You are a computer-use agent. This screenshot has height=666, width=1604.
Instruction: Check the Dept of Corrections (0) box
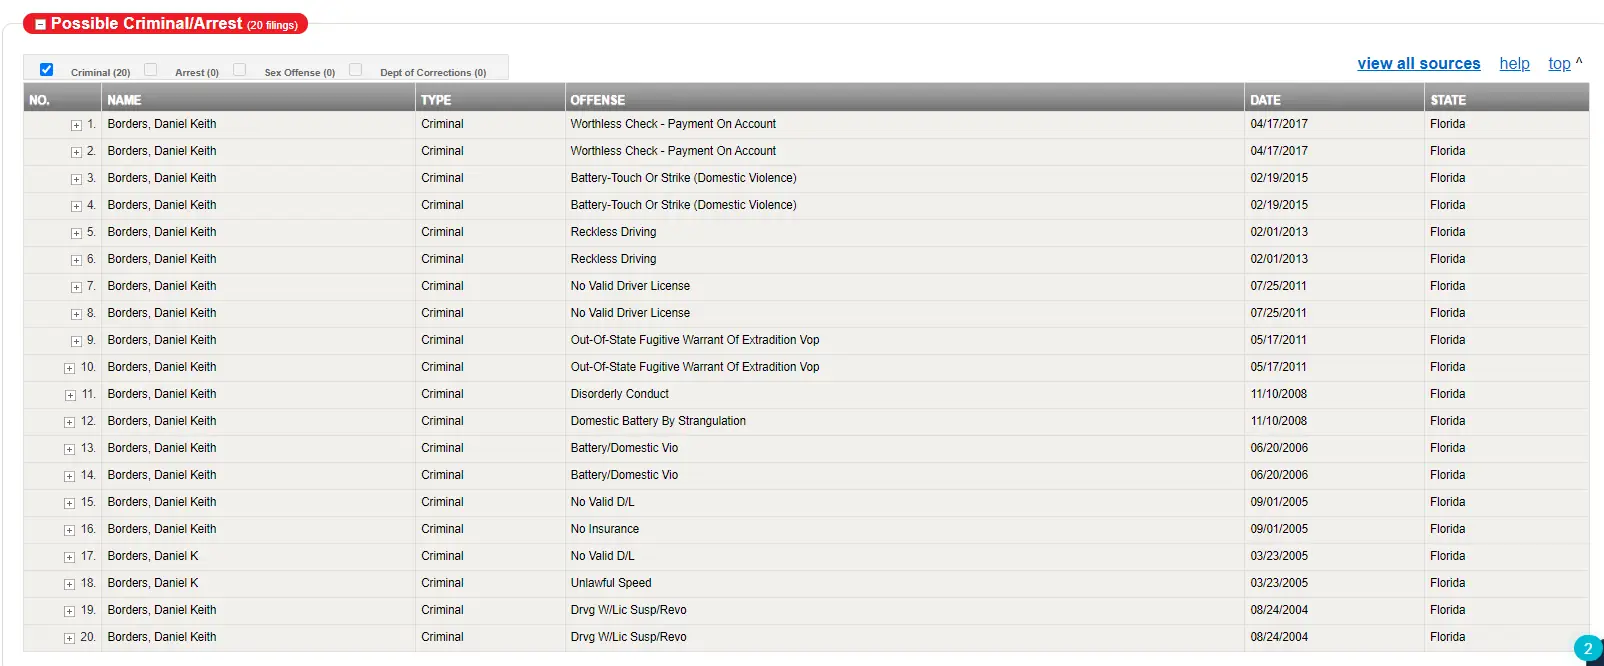pos(355,70)
